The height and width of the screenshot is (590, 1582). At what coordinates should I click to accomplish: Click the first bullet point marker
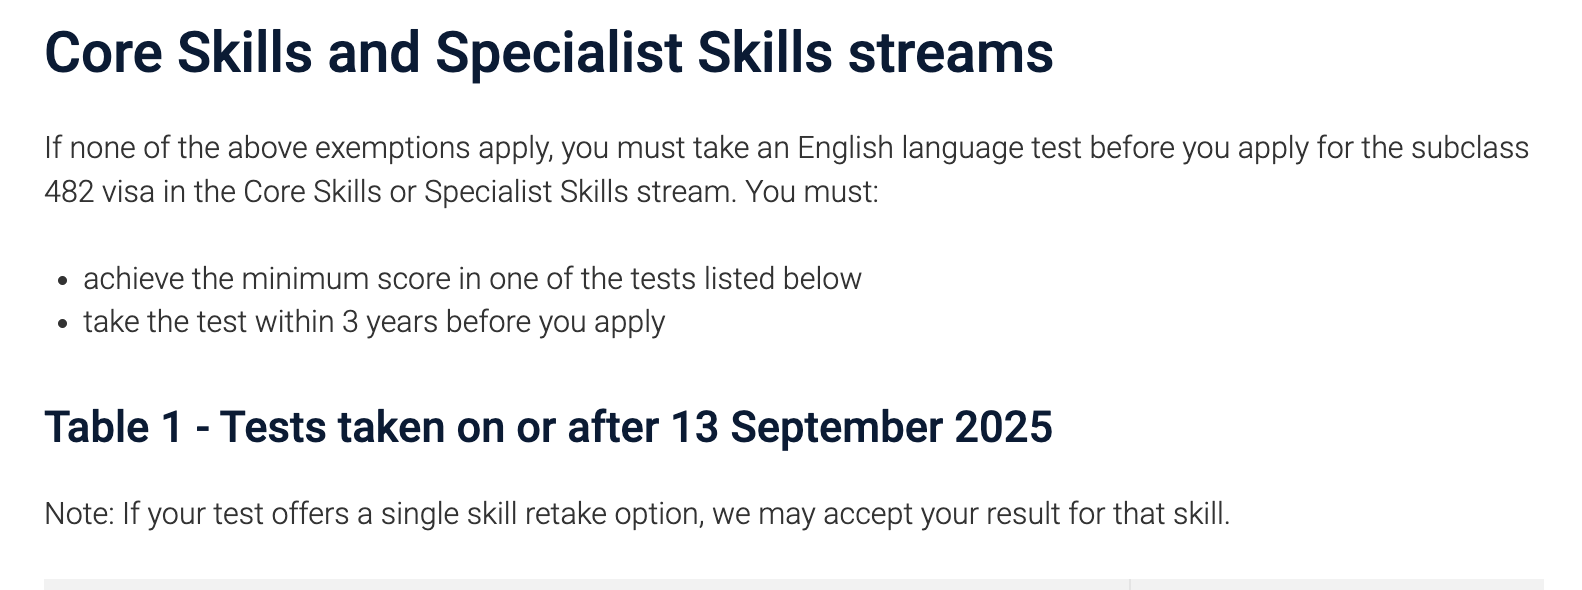pos(63,281)
